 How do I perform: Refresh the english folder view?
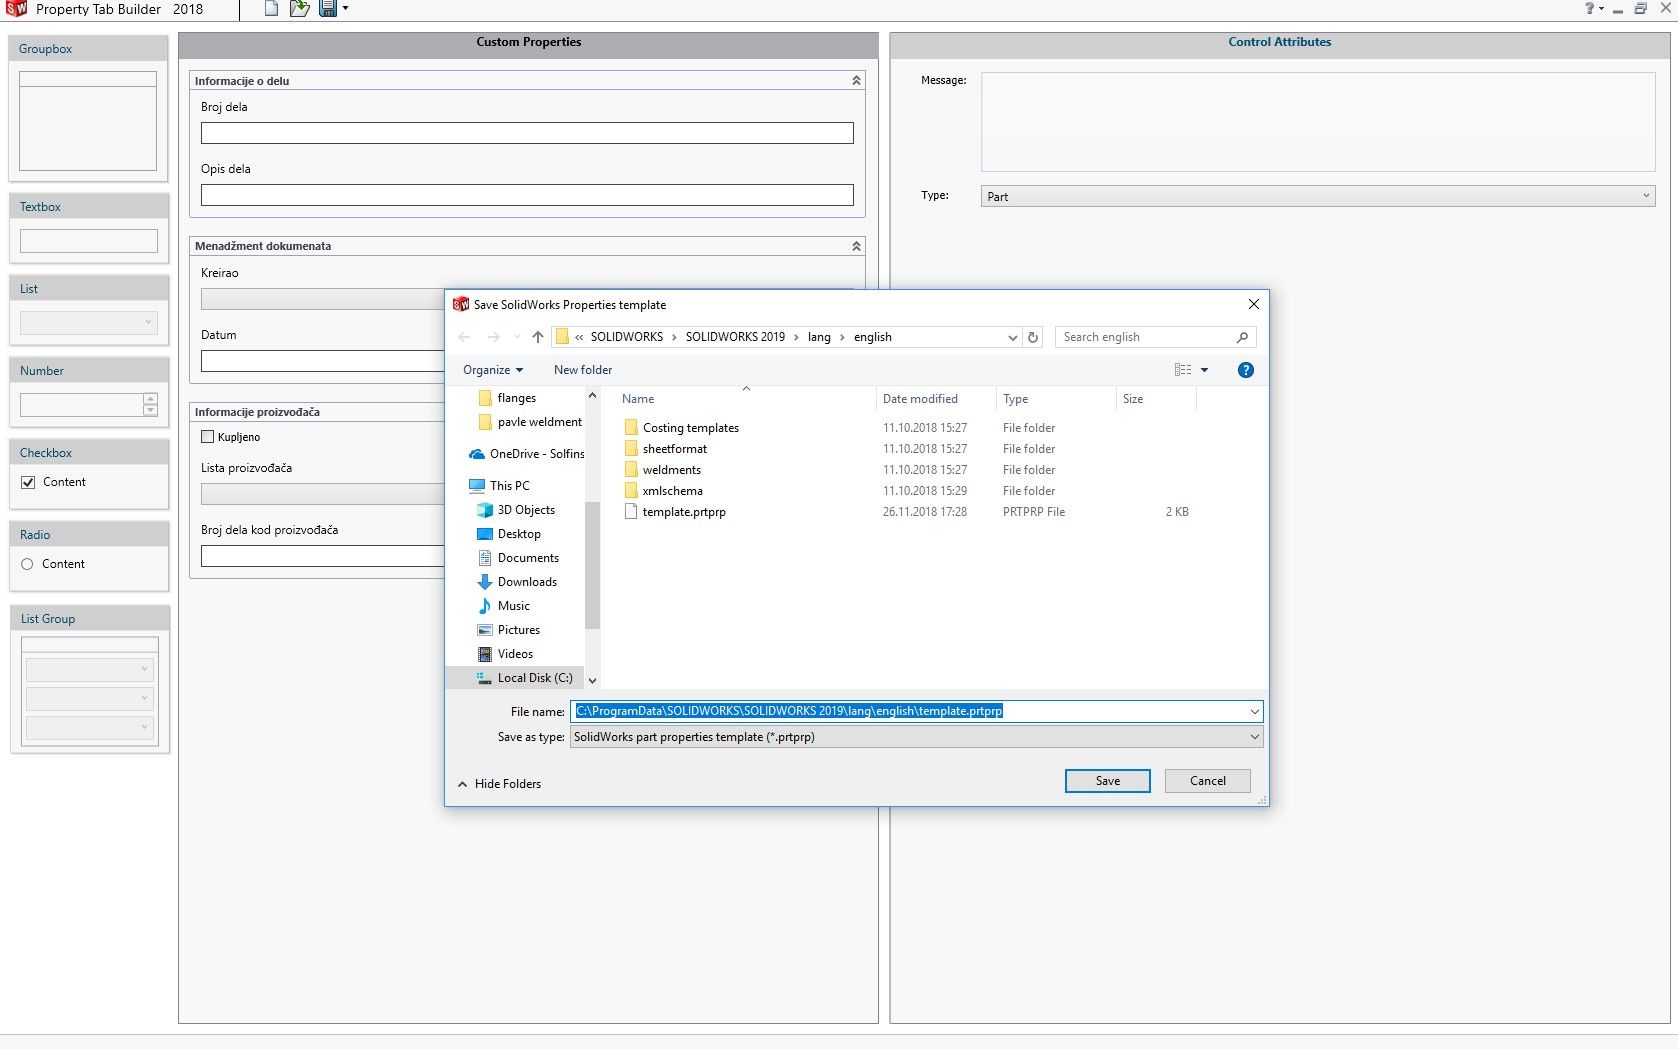(1033, 337)
